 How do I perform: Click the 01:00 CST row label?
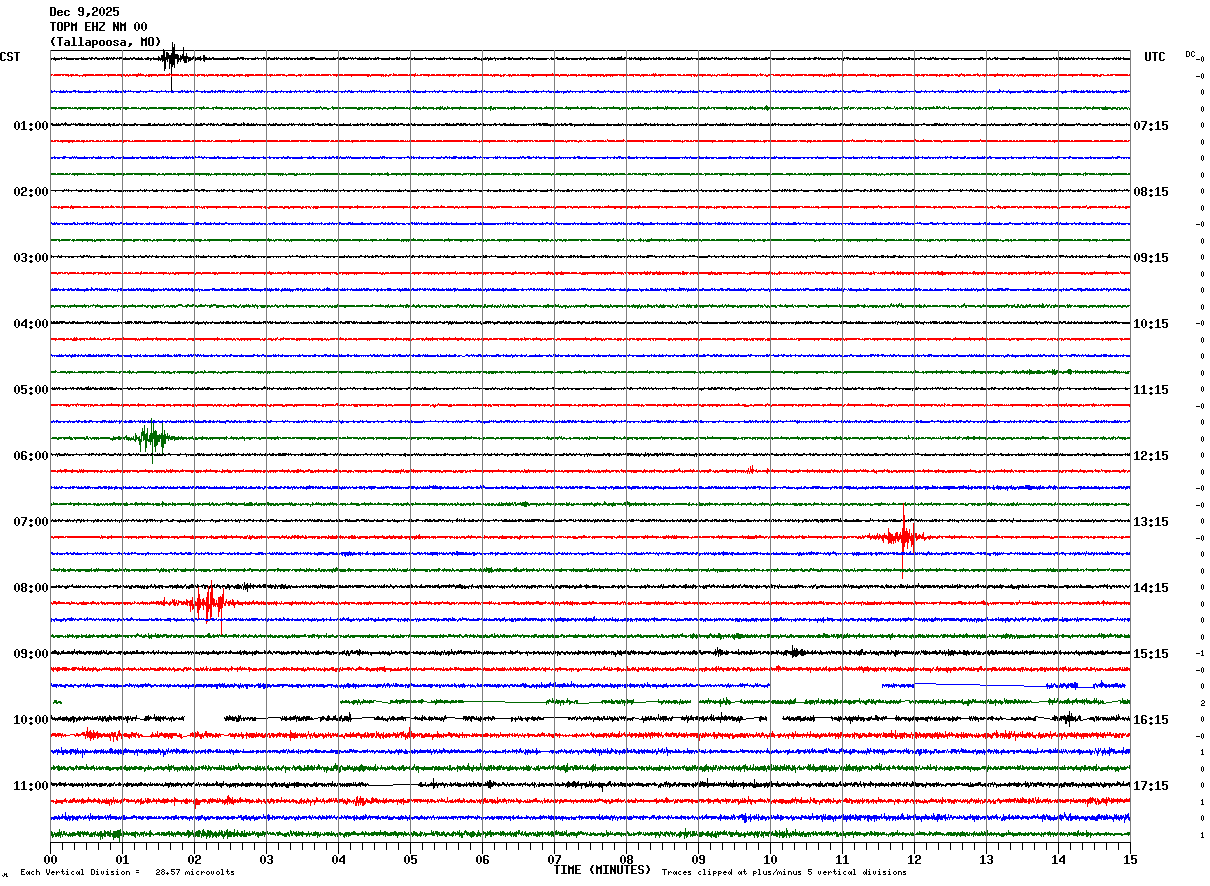31,126
